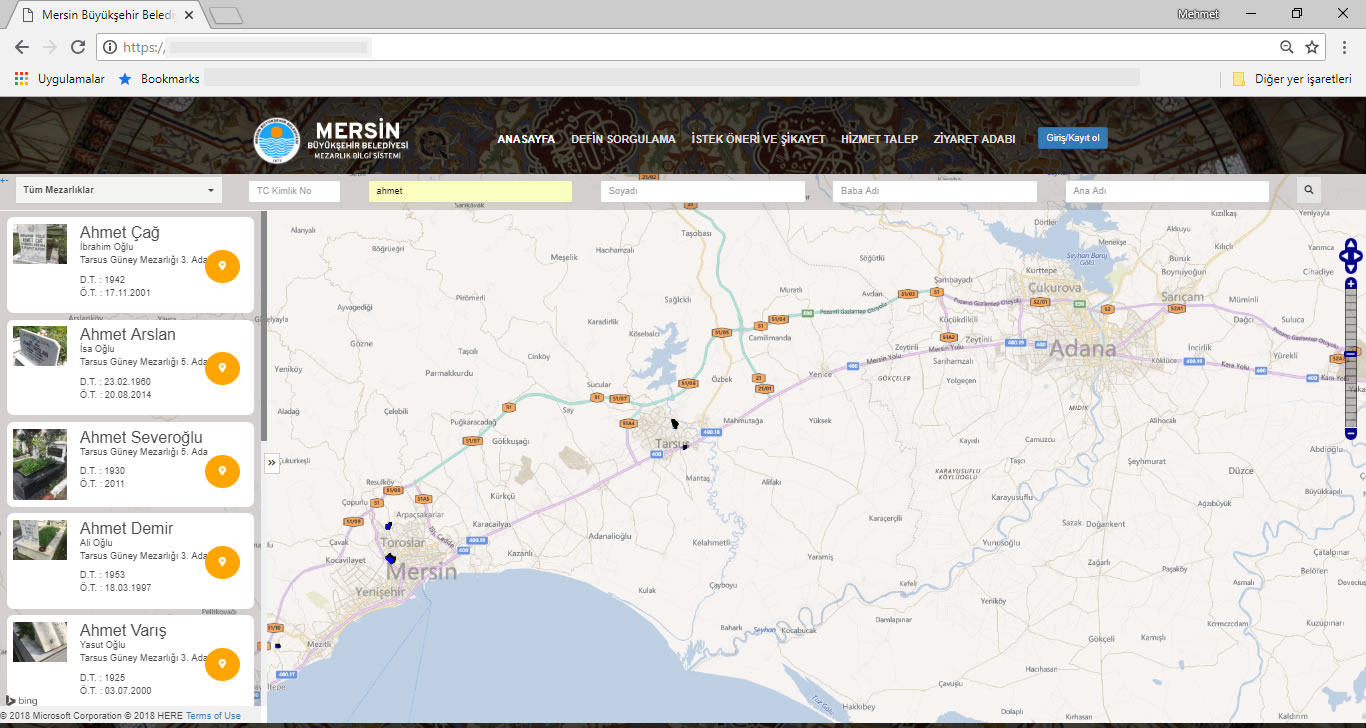Open Ahmet Demir gravestone thumbnail
This screenshot has width=1366, height=728.
40,540
